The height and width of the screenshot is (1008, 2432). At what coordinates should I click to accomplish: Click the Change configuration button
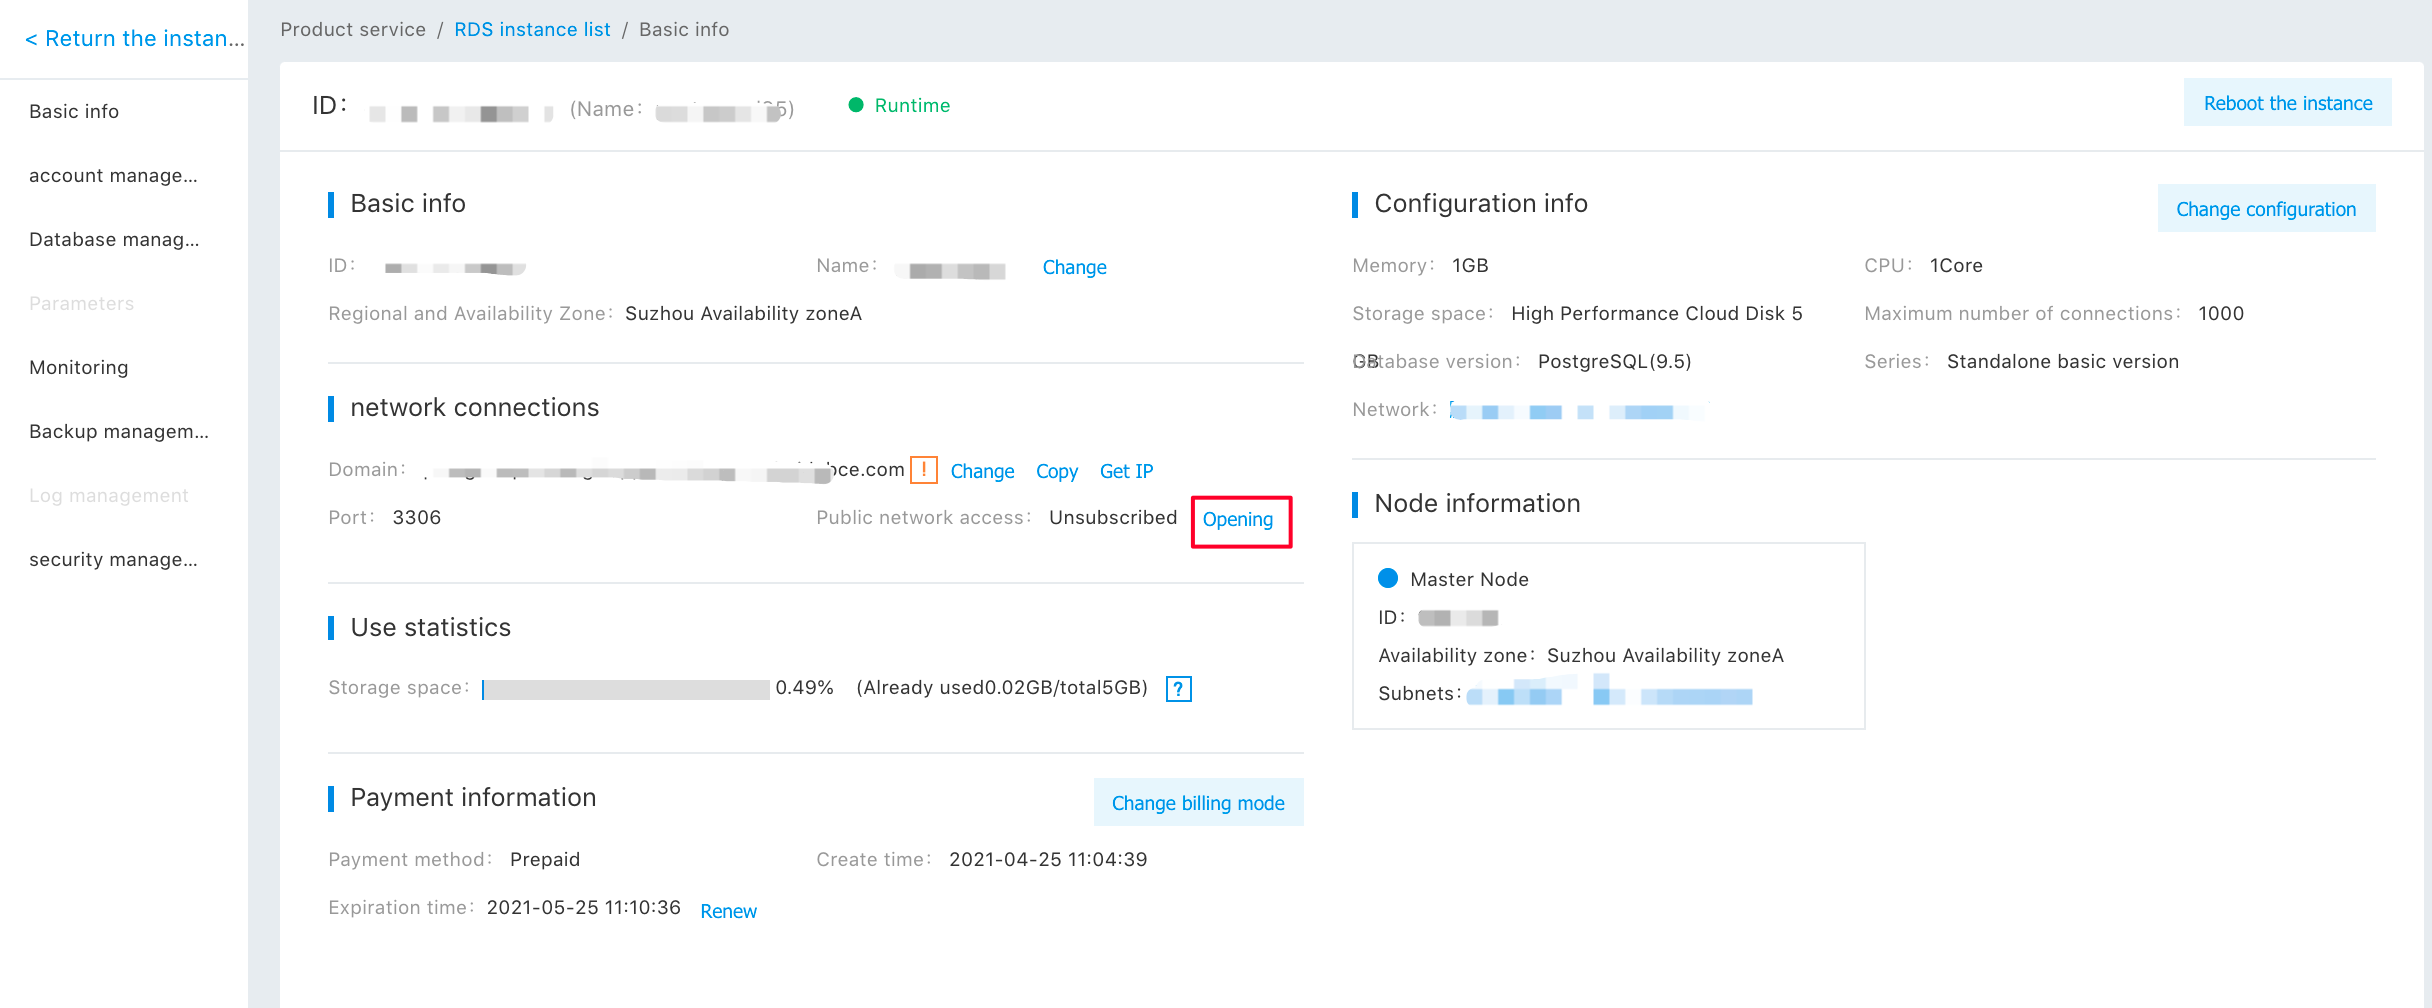(2266, 209)
